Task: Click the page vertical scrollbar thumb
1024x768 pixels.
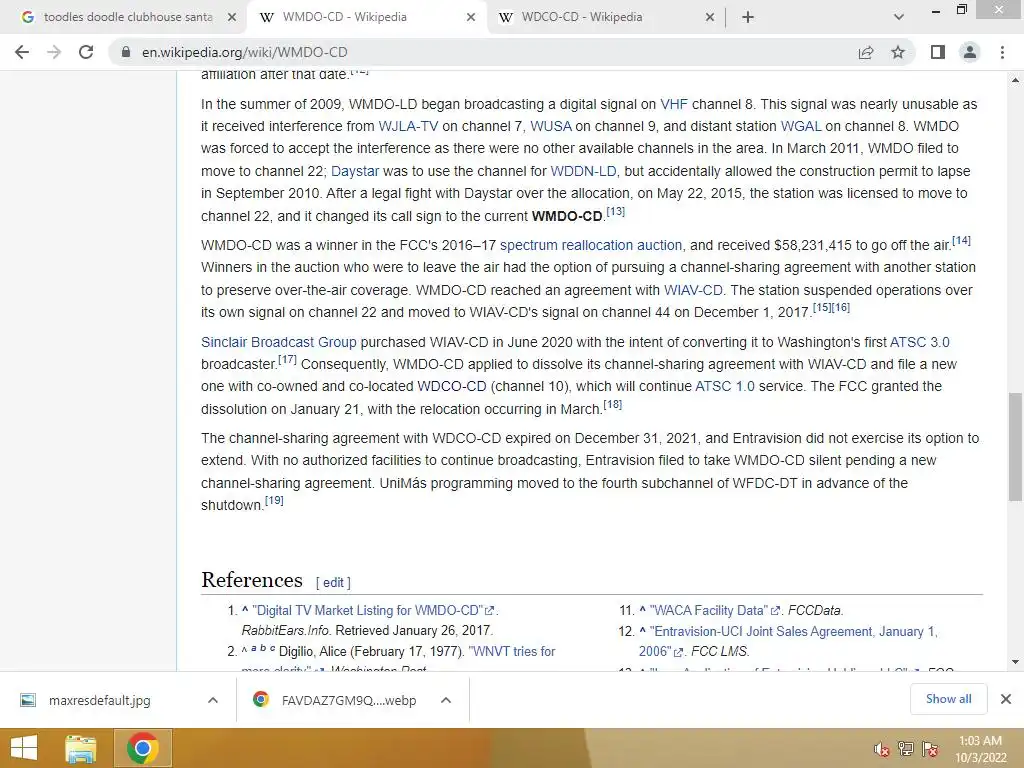Action: [x=1015, y=447]
